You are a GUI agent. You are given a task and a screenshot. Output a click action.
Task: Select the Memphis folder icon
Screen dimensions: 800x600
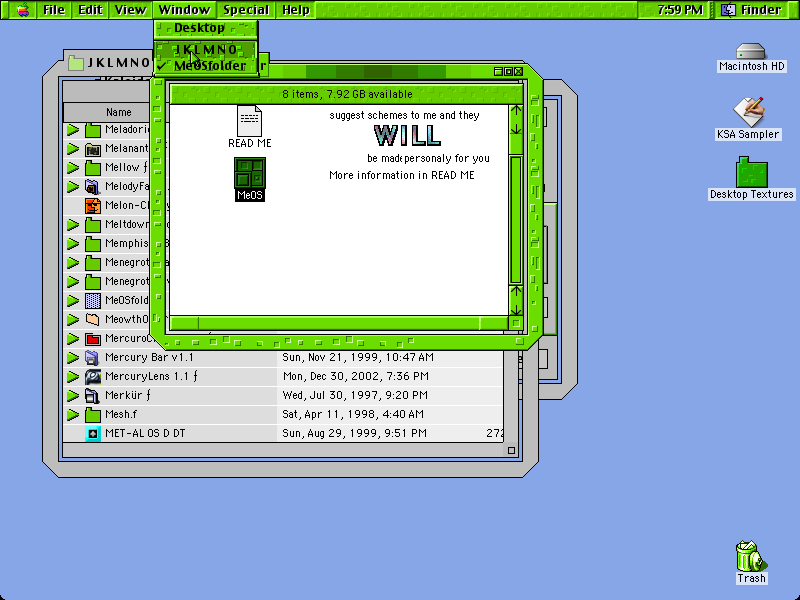[x=93, y=244]
